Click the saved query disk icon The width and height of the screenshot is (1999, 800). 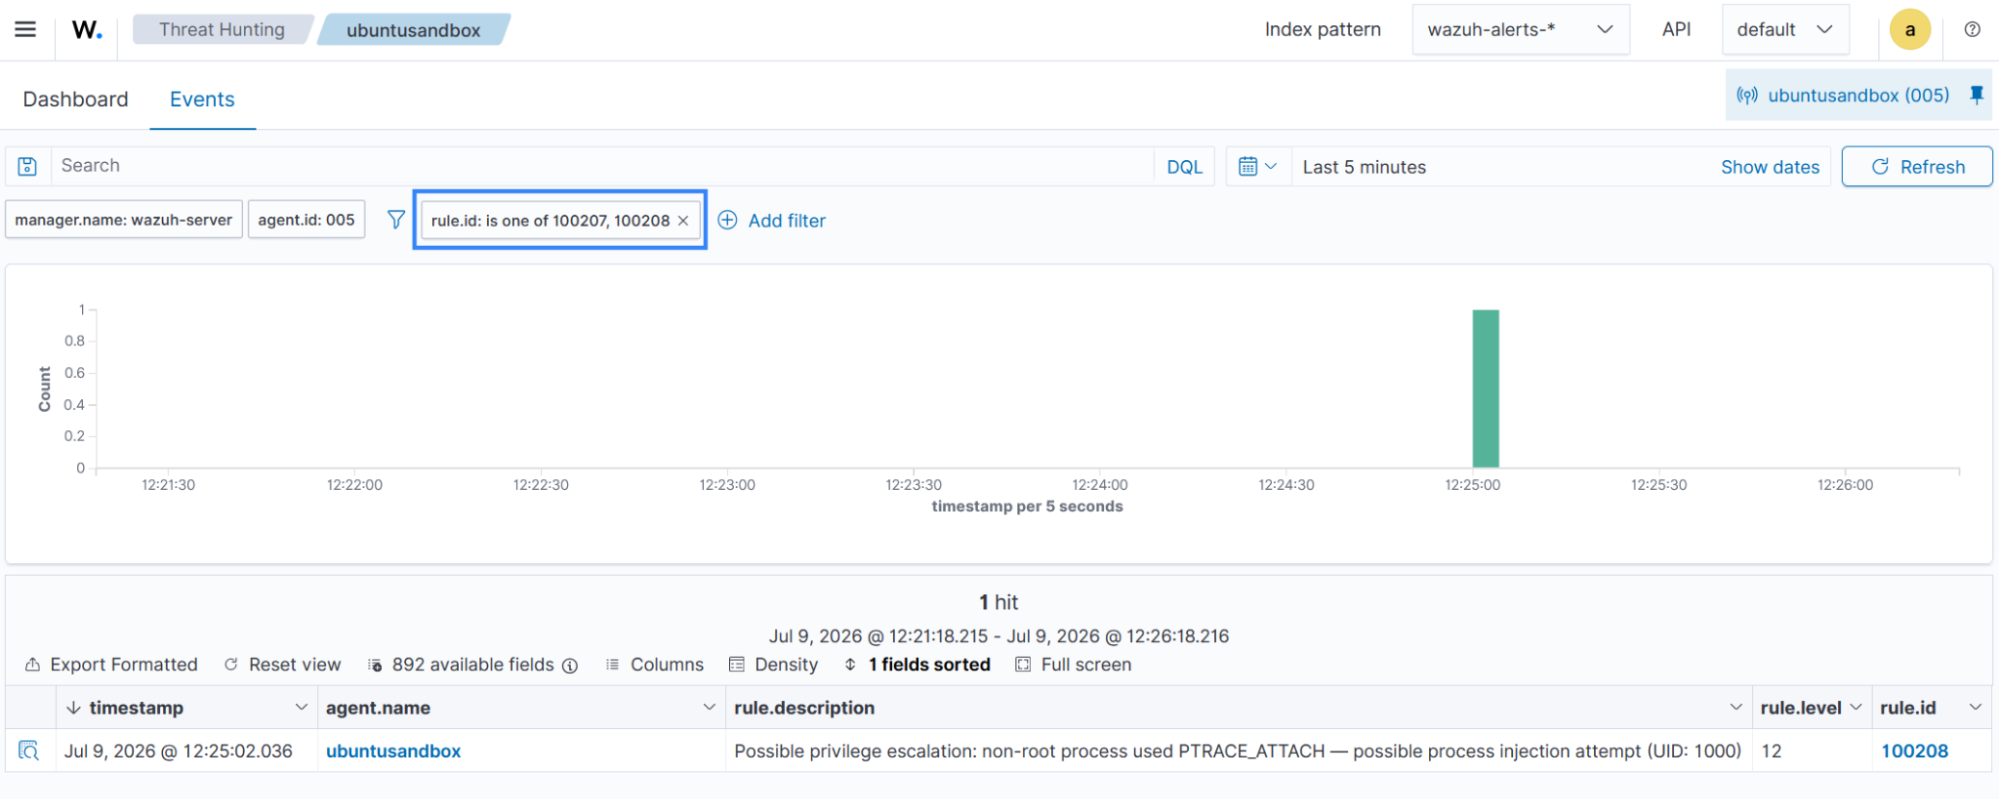pyautogui.click(x=28, y=166)
